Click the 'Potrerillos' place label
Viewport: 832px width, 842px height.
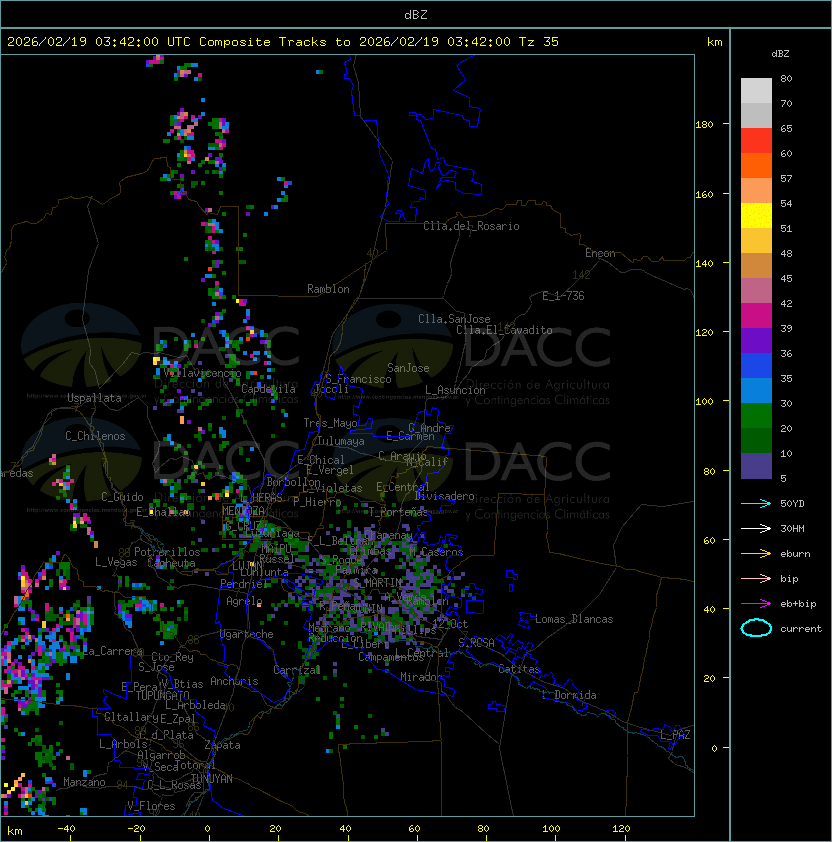coord(167,552)
